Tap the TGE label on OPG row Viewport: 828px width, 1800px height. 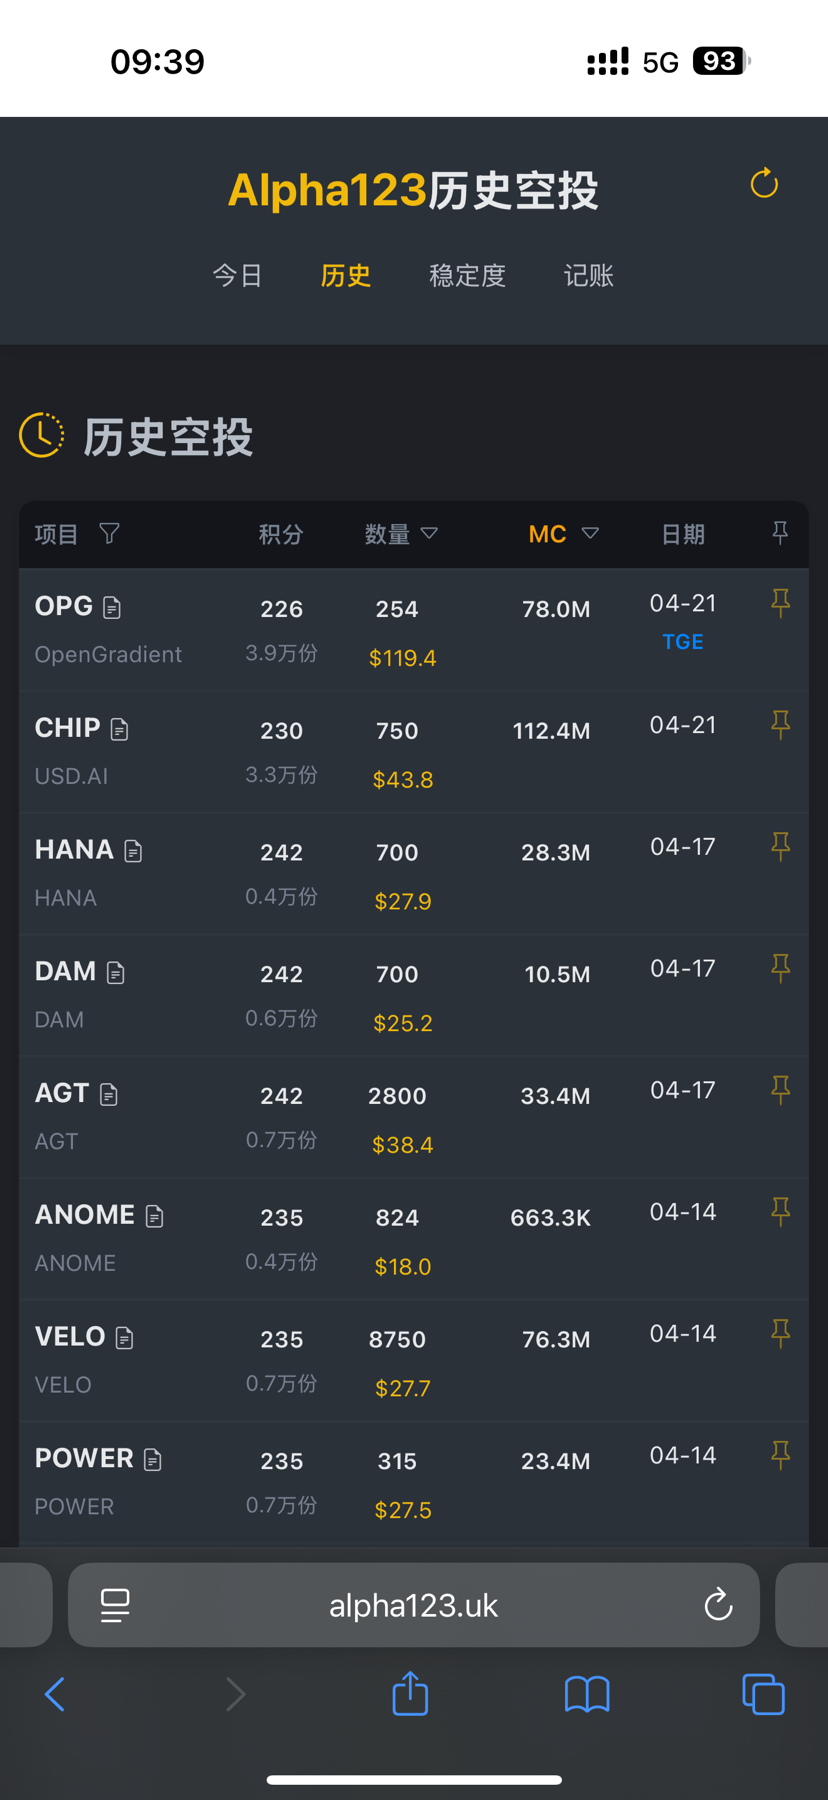(683, 642)
